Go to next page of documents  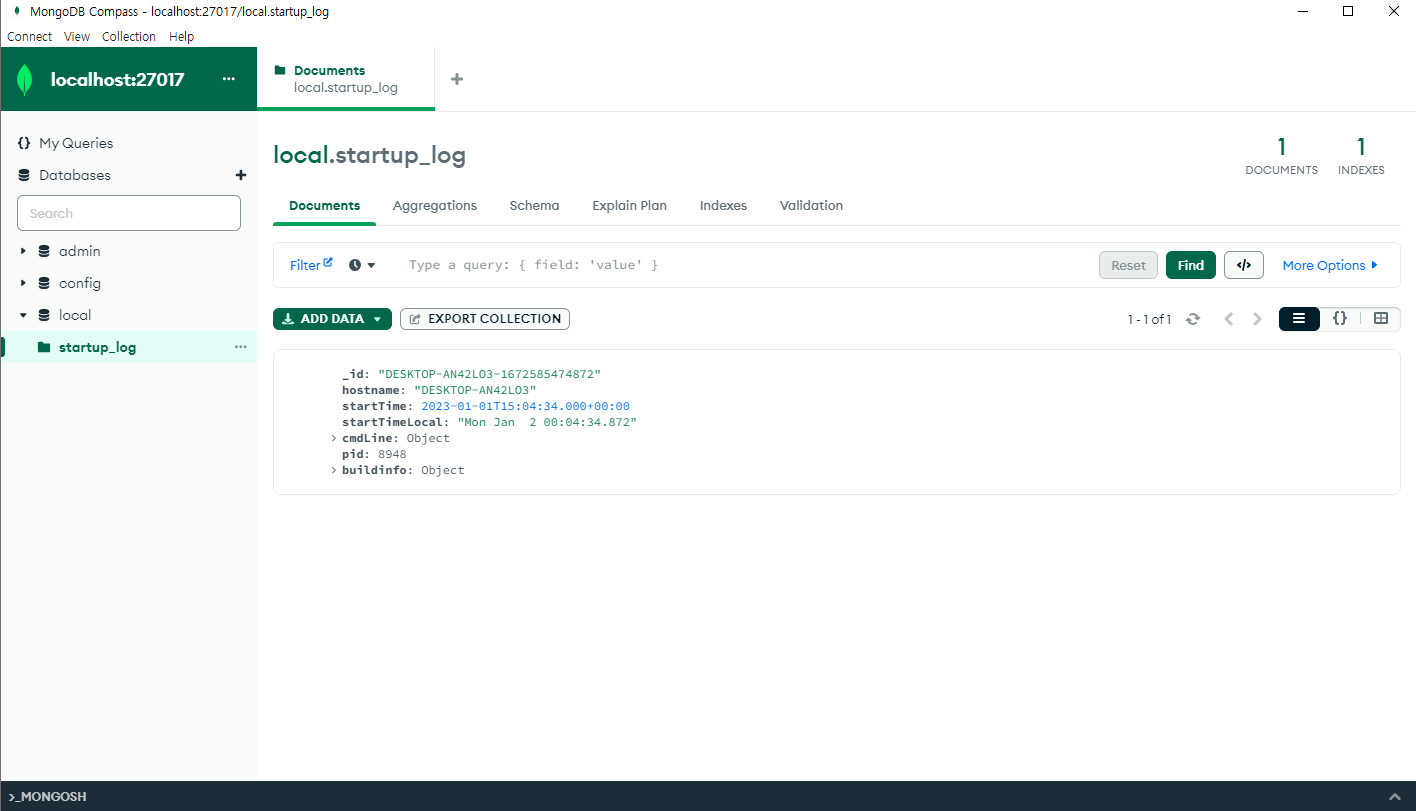click(1258, 319)
